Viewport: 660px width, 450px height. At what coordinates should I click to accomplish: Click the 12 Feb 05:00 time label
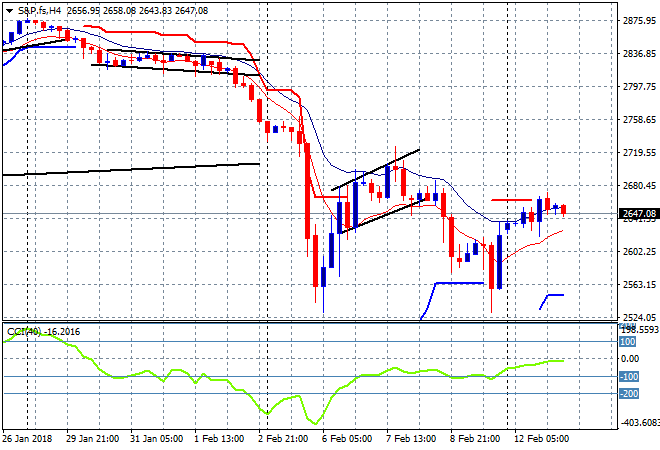pos(541,439)
